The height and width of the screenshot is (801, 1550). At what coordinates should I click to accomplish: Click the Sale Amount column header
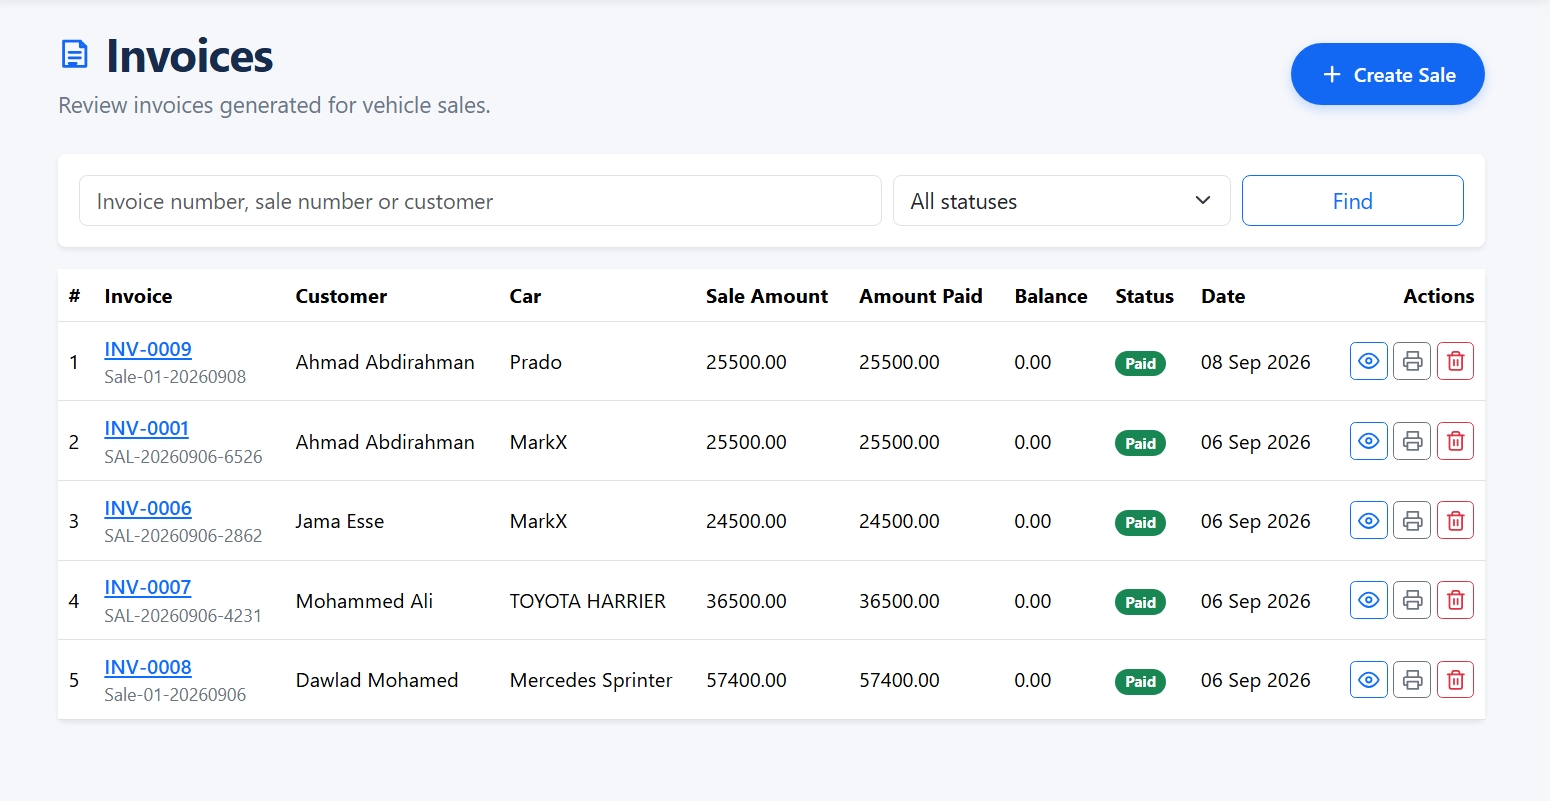pyautogui.click(x=767, y=296)
